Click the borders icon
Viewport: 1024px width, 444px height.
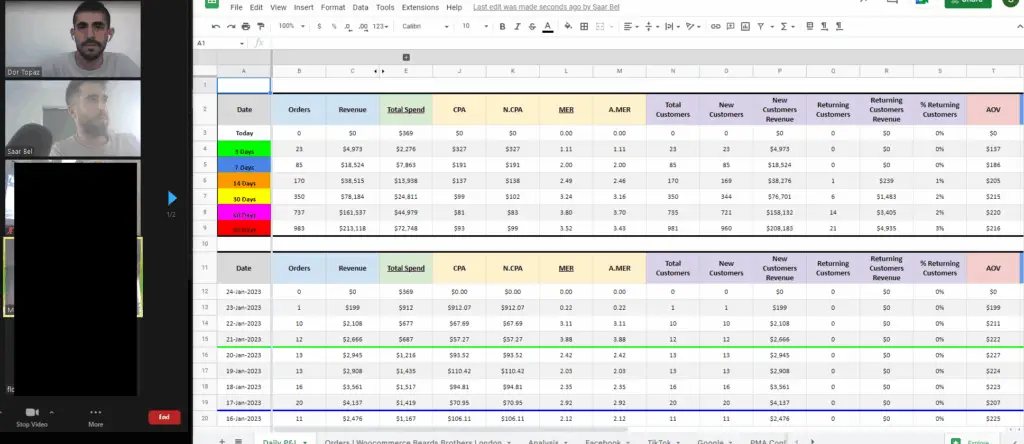point(584,26)
